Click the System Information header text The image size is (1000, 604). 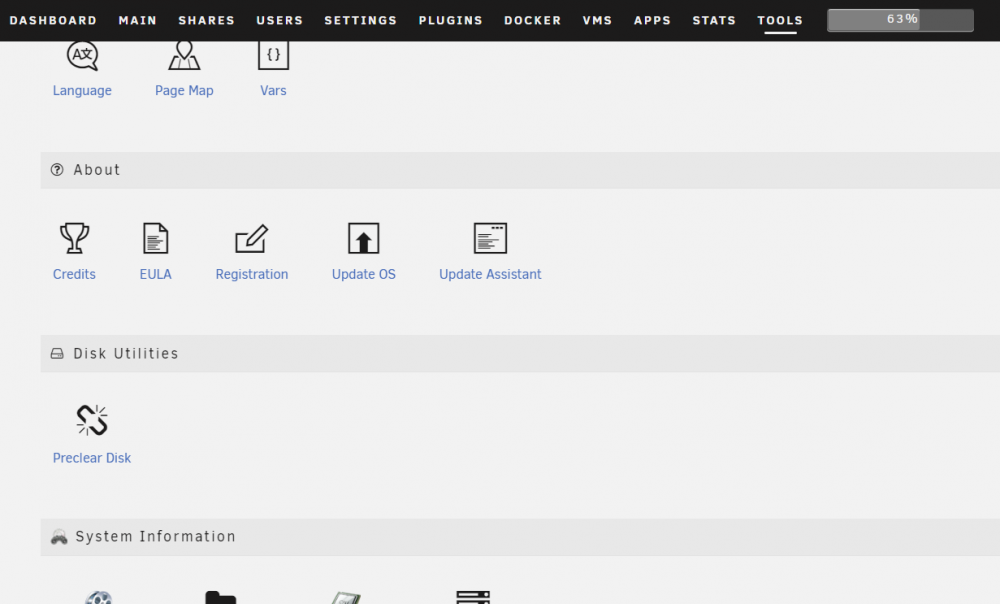click(x=156, y=536)
